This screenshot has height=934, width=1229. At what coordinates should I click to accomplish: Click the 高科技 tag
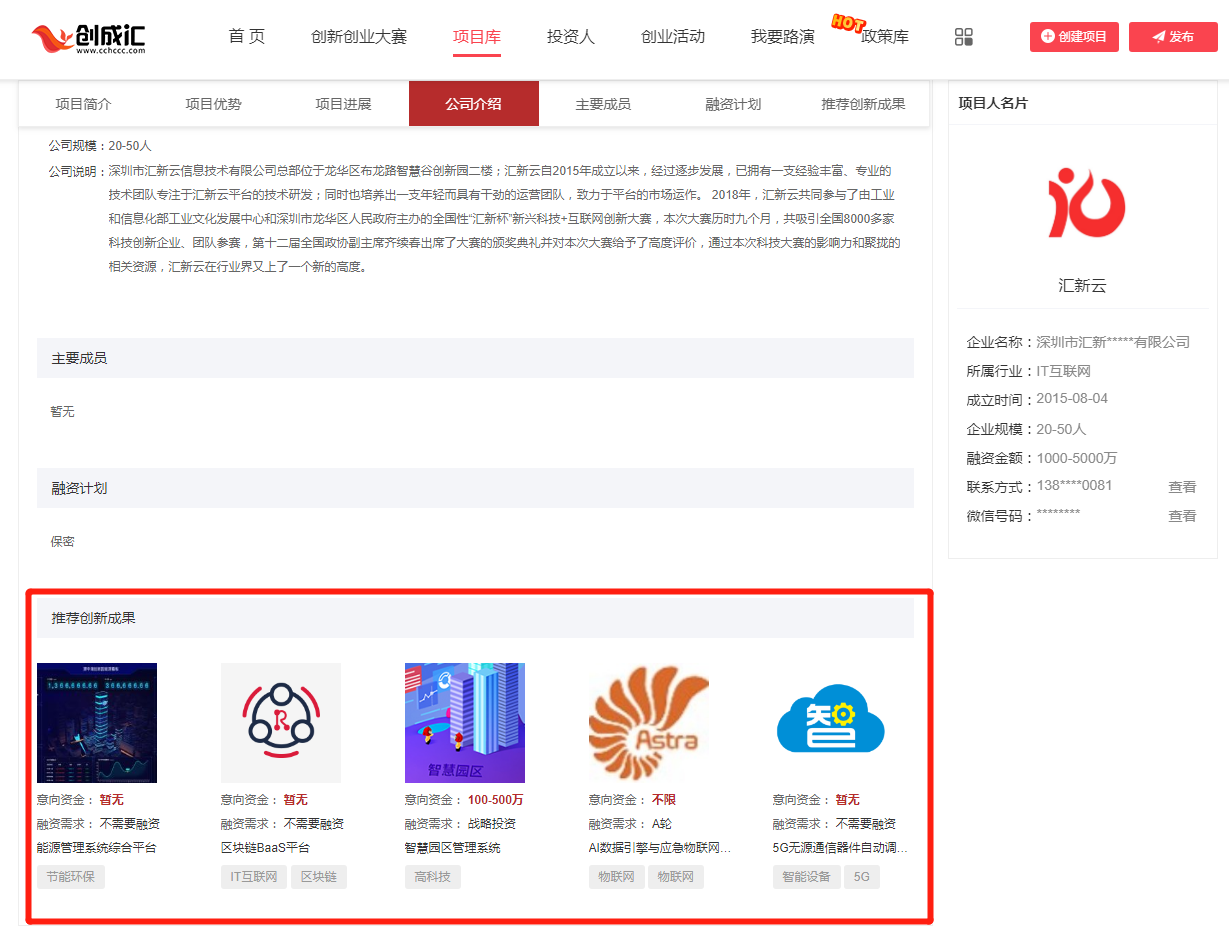coord(433,877)
